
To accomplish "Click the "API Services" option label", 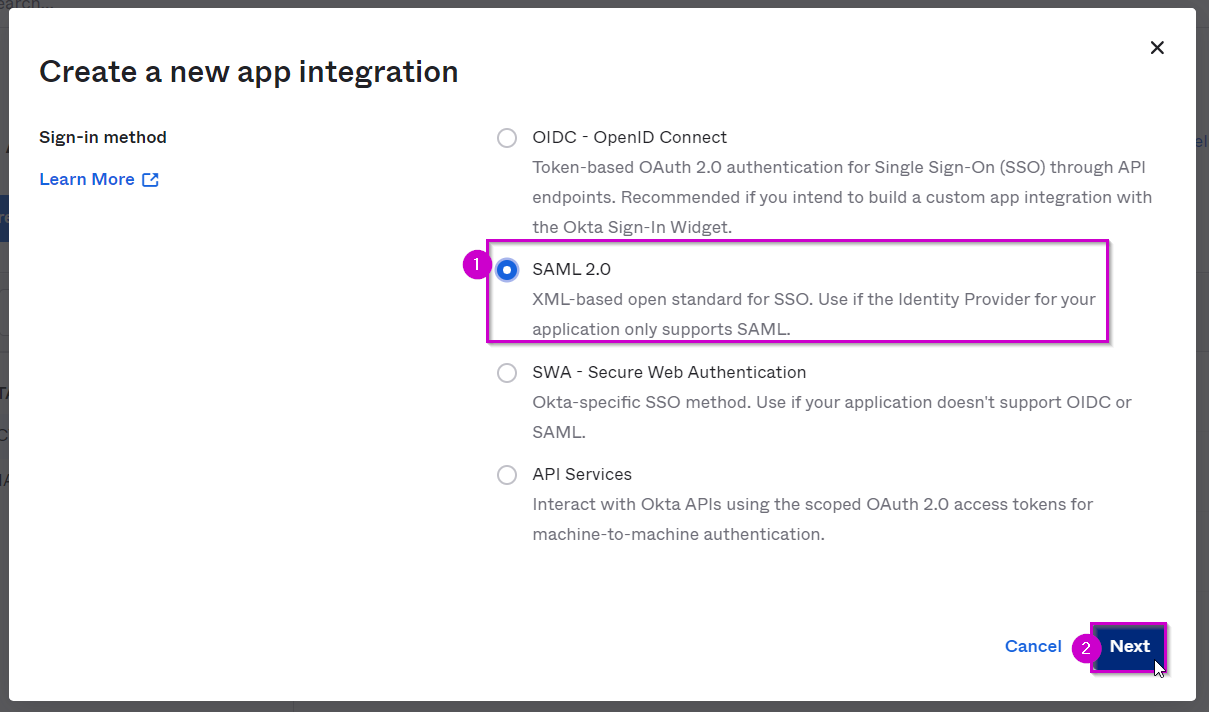I will point(582,474).
